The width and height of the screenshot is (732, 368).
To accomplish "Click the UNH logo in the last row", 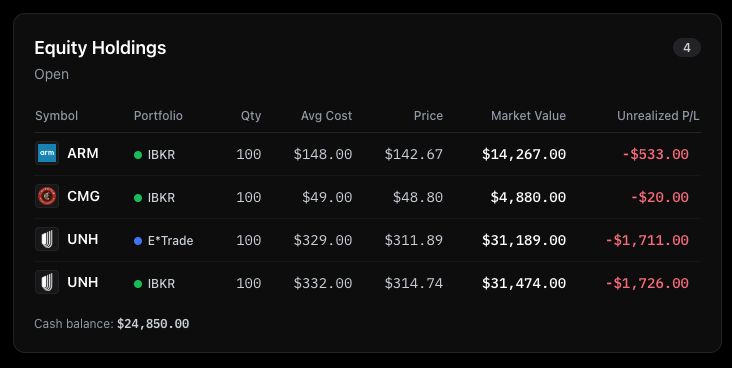I will pos(47,282).
